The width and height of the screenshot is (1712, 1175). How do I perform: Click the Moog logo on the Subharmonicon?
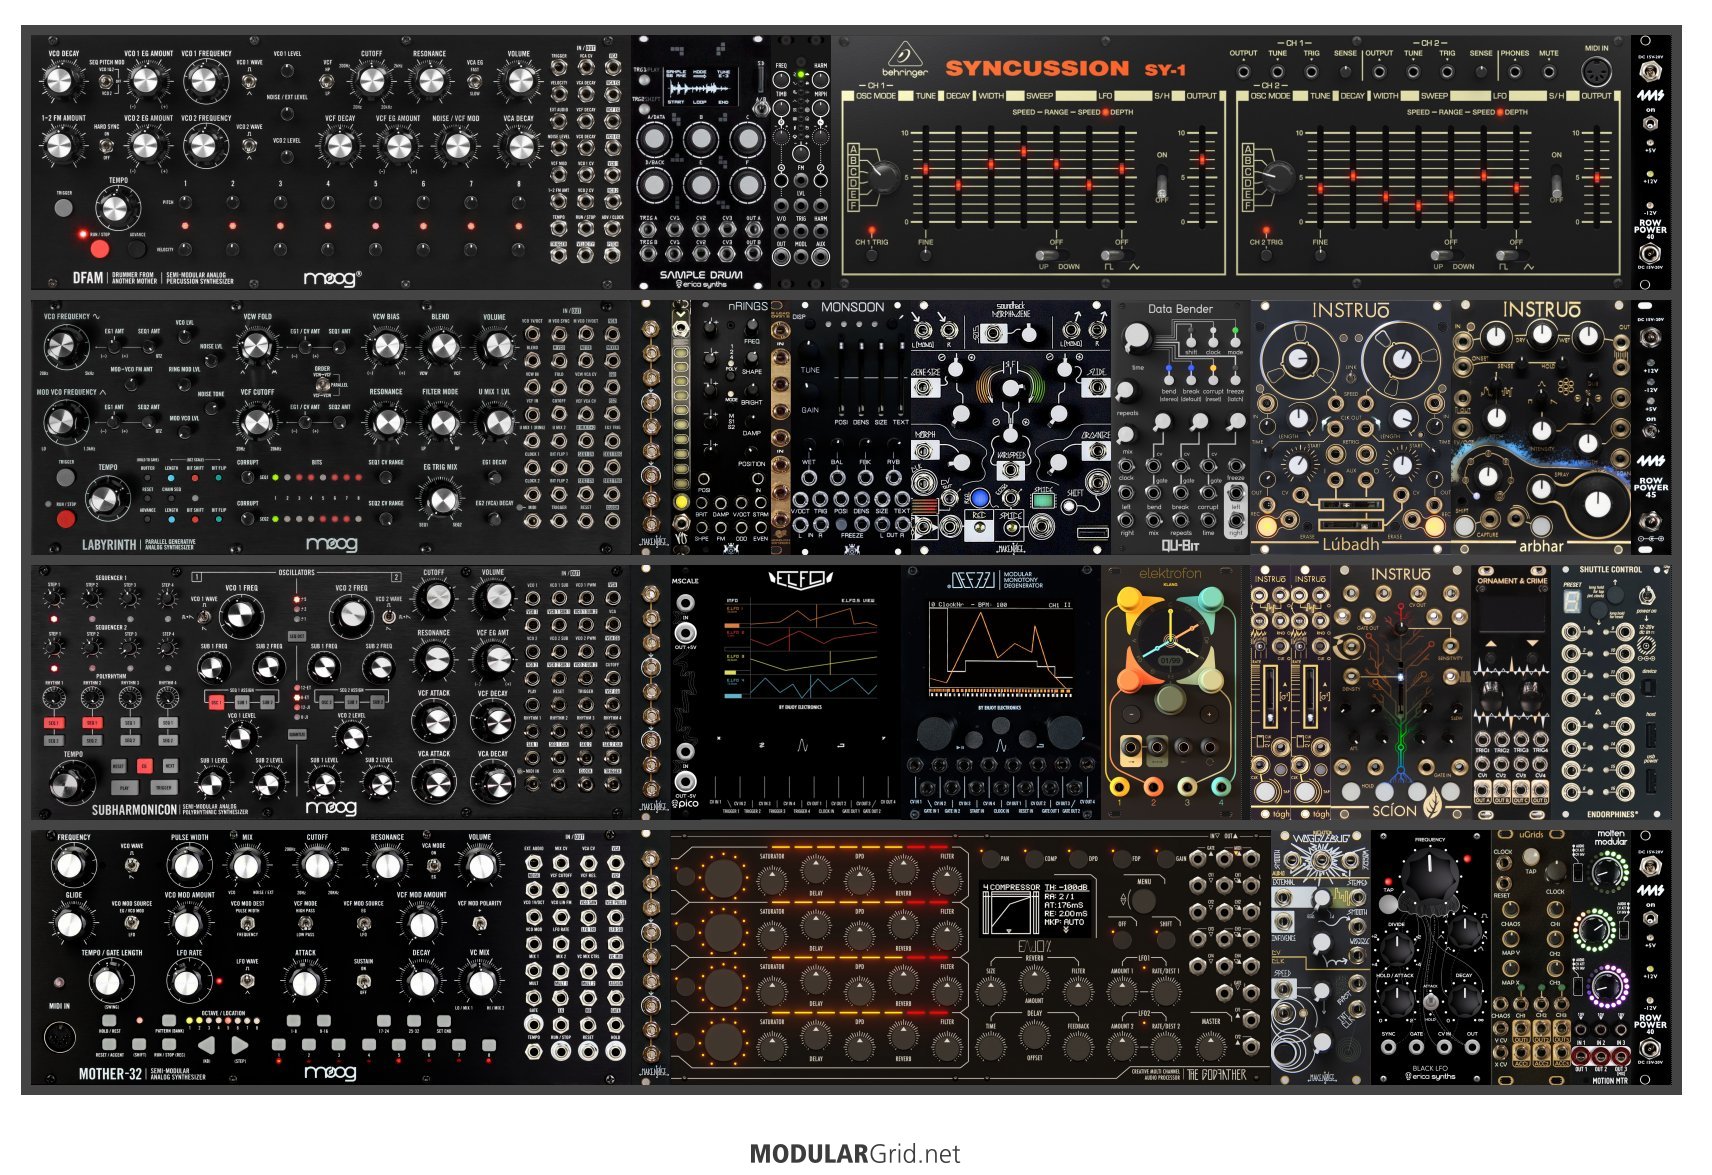tap(331, 807)
